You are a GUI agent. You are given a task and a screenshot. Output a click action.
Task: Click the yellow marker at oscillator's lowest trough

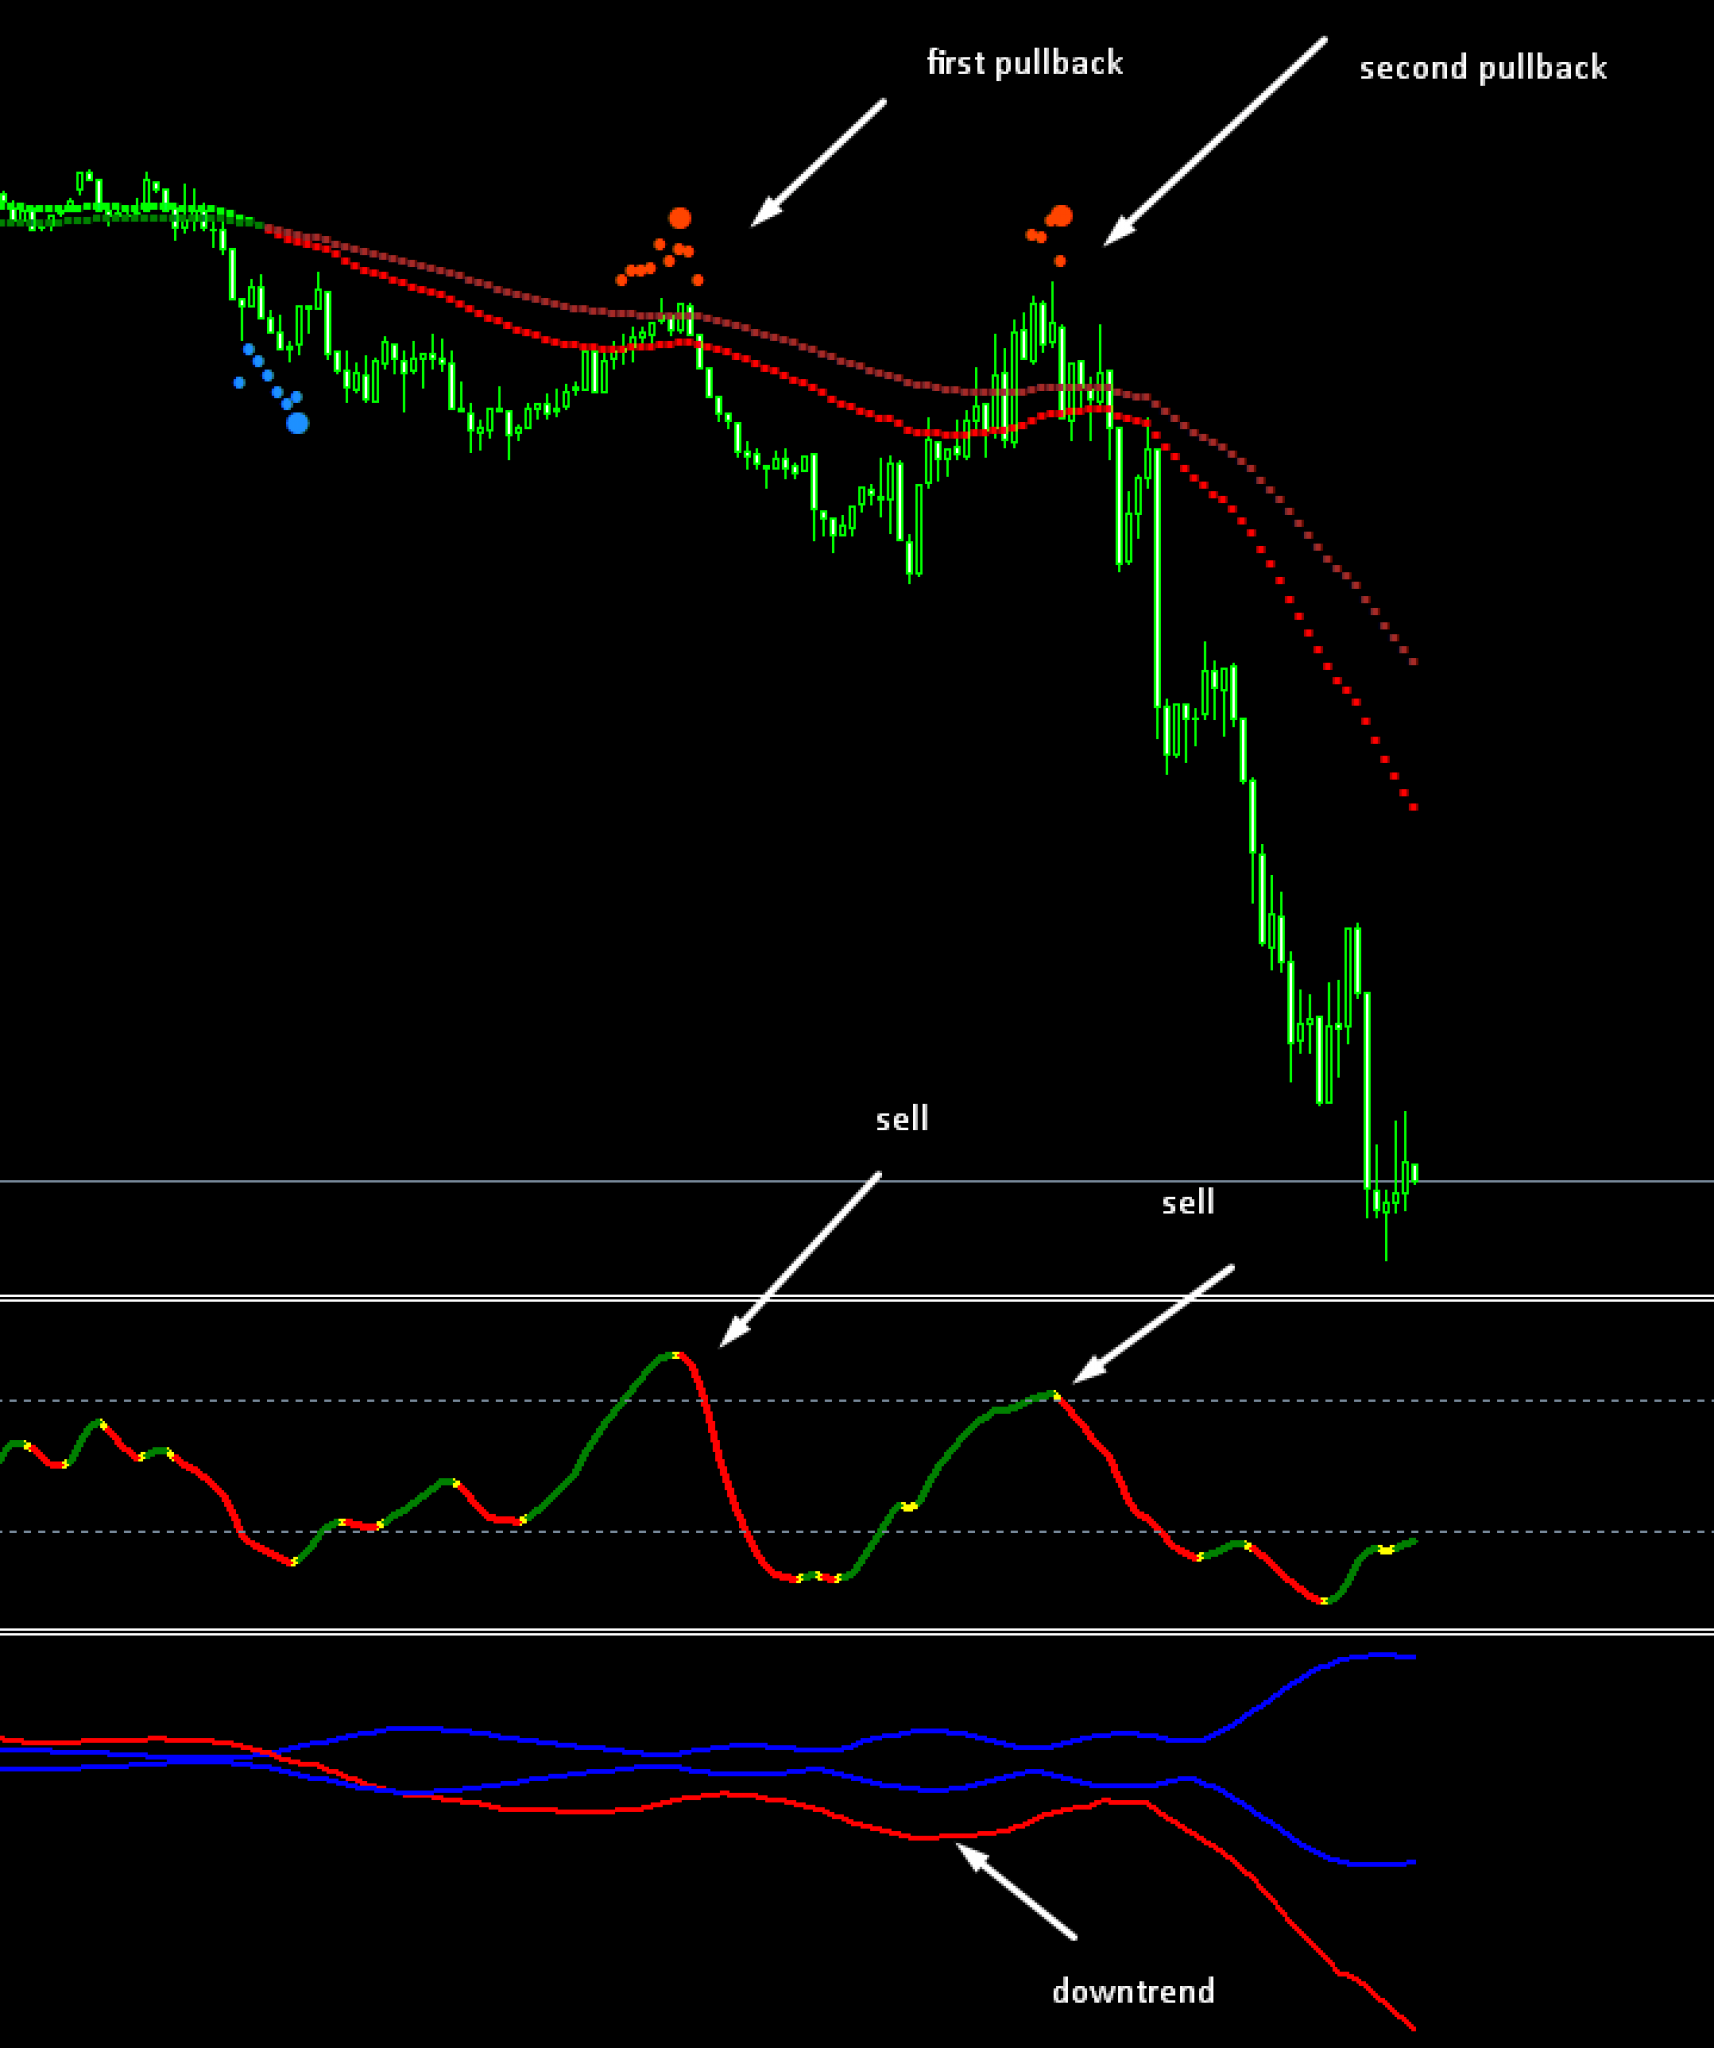(x=1324, y=1601)
